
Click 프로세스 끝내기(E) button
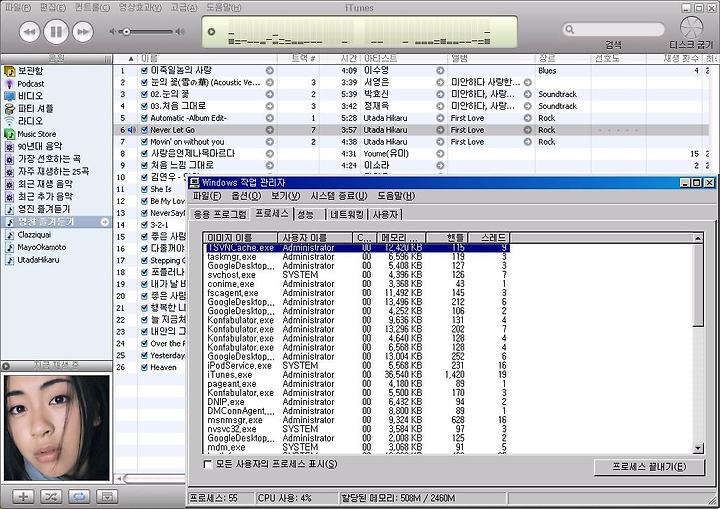click(x=649, y=467)
